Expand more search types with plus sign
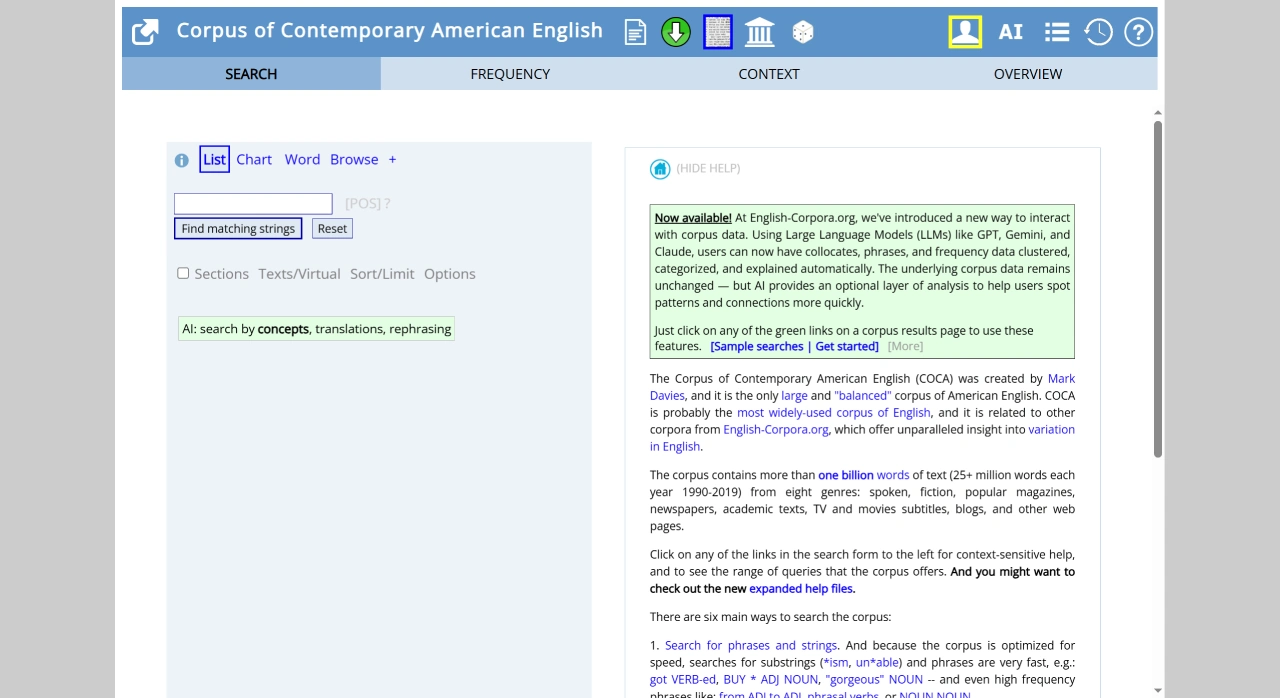Viewport: 1280px width, 698px height. [x=392, y=160]
